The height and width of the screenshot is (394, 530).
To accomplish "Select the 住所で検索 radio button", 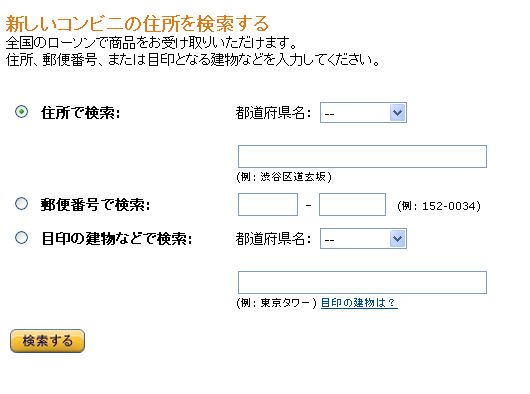I will 22,112.
